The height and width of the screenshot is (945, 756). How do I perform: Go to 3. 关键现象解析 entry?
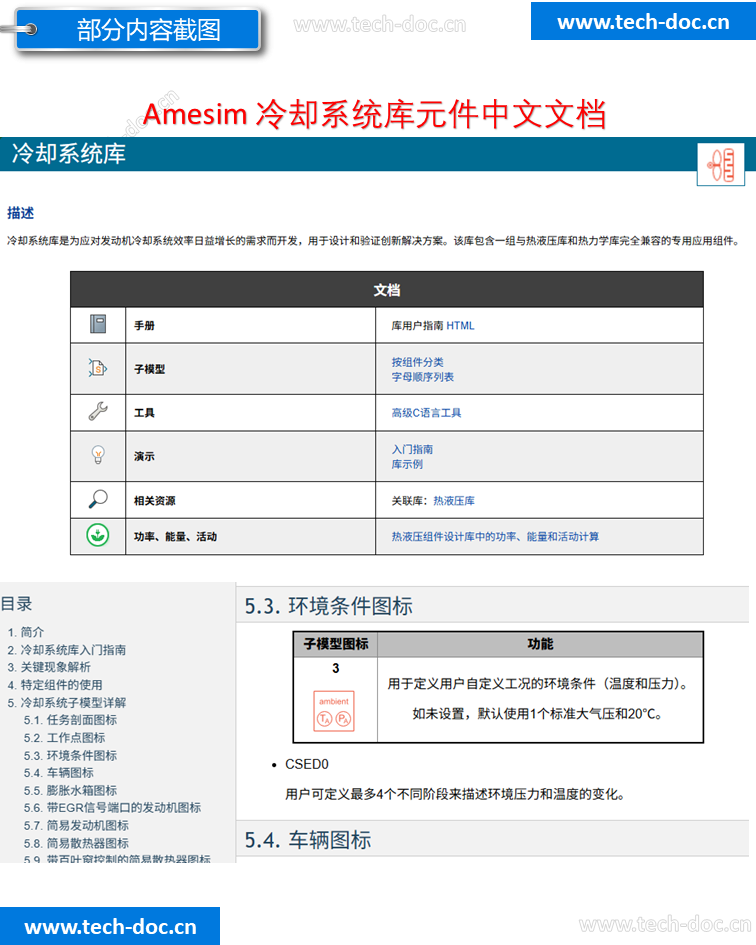point(49,667)
